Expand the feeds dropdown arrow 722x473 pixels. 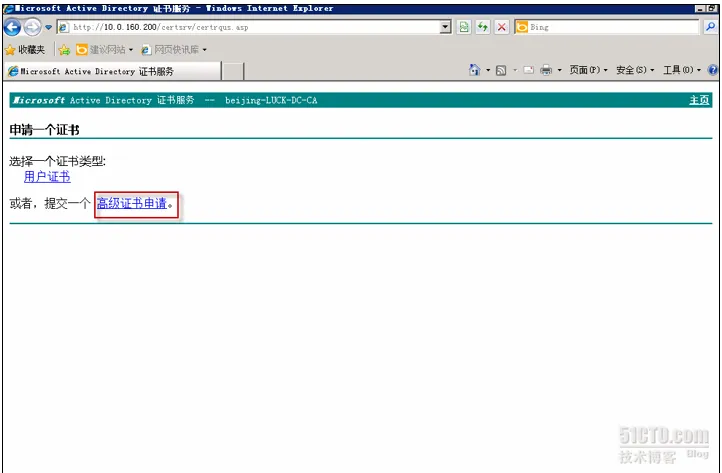pyautogui.click(x=515, y=70)
